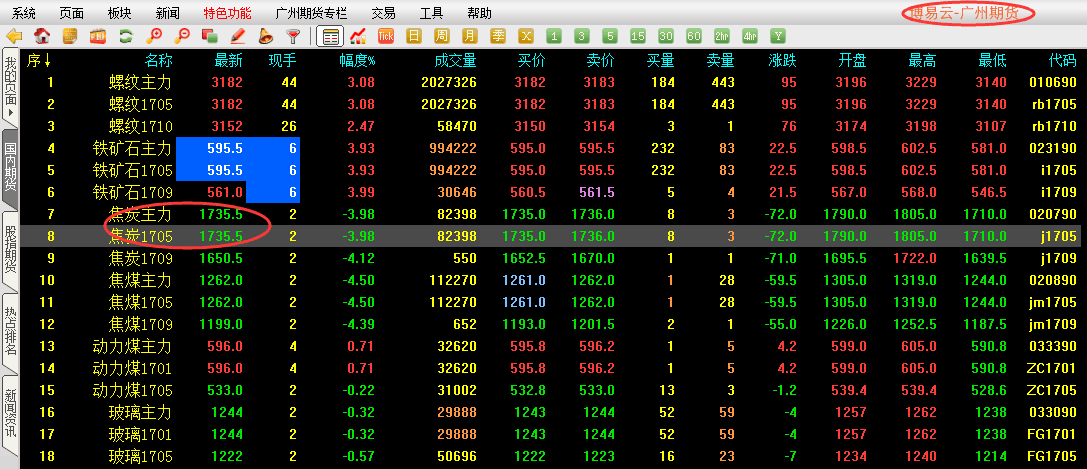
Task: Click the green refresh arrows icon
Action: point(126,36)
